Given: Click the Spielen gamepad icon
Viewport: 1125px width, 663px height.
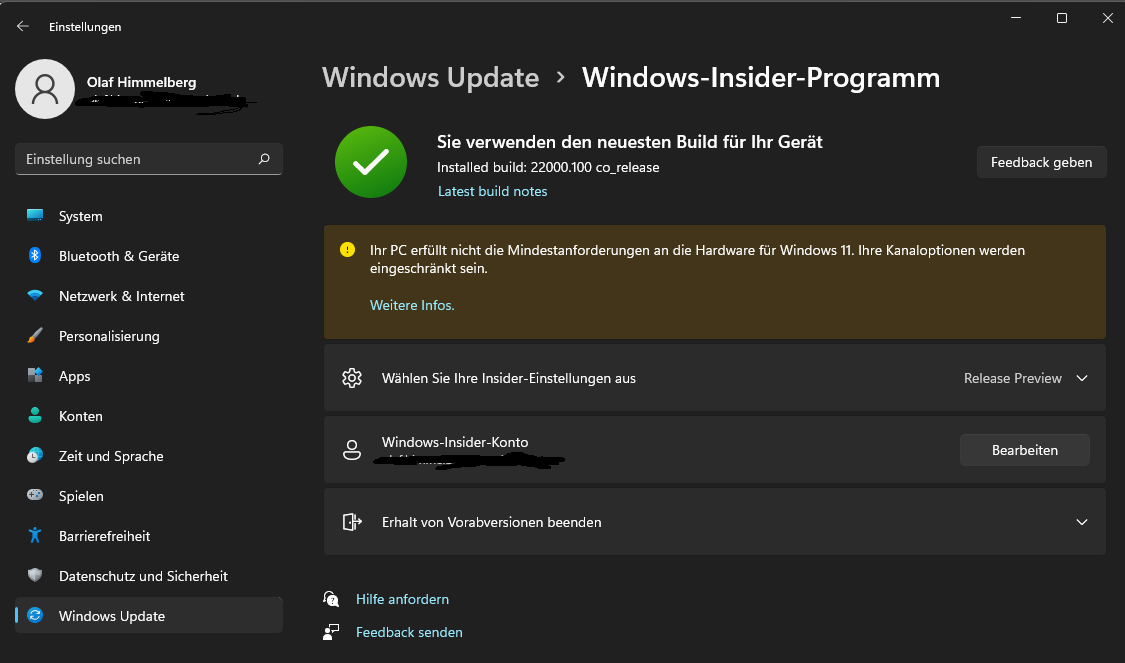Looking at the screenshot, I should tap(34, 495).
